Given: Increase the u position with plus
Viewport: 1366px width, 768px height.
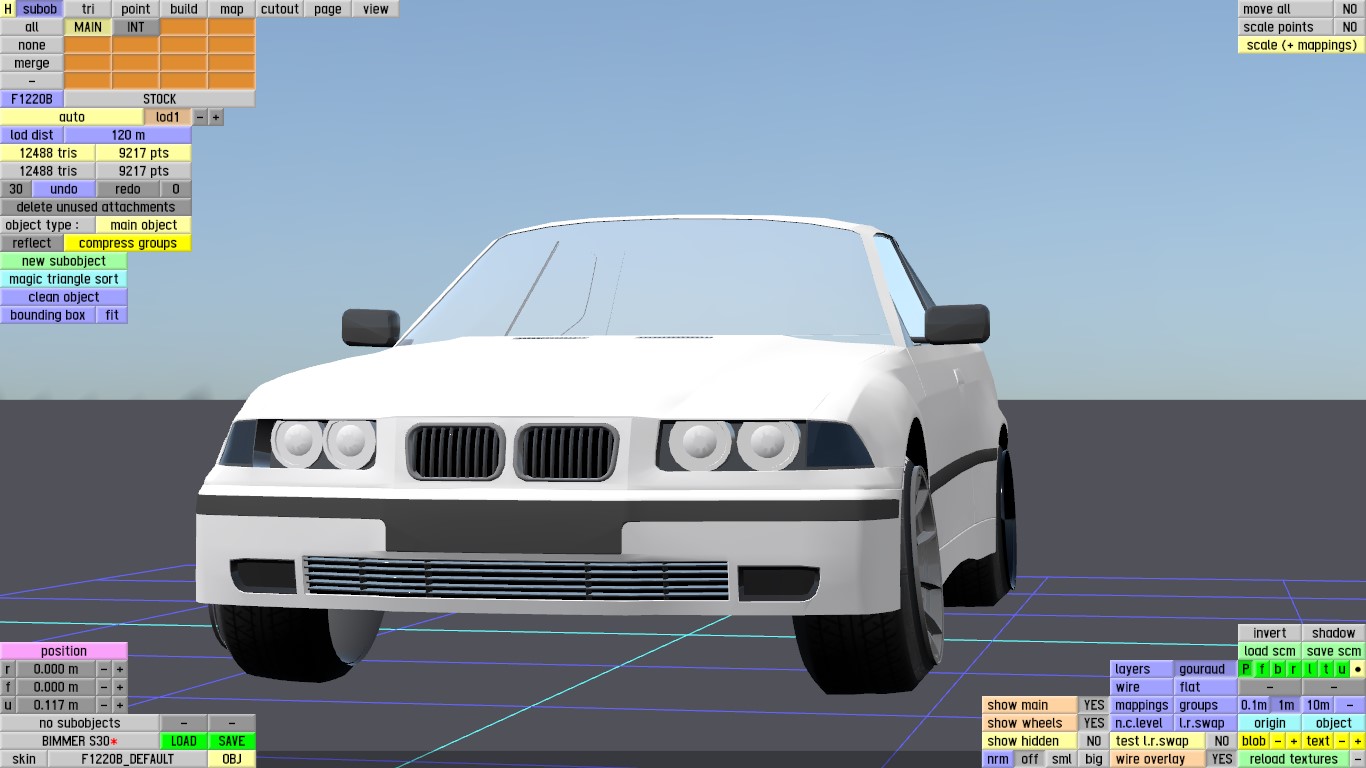Looking at the screenshot, I should click(x=120, y=705).
